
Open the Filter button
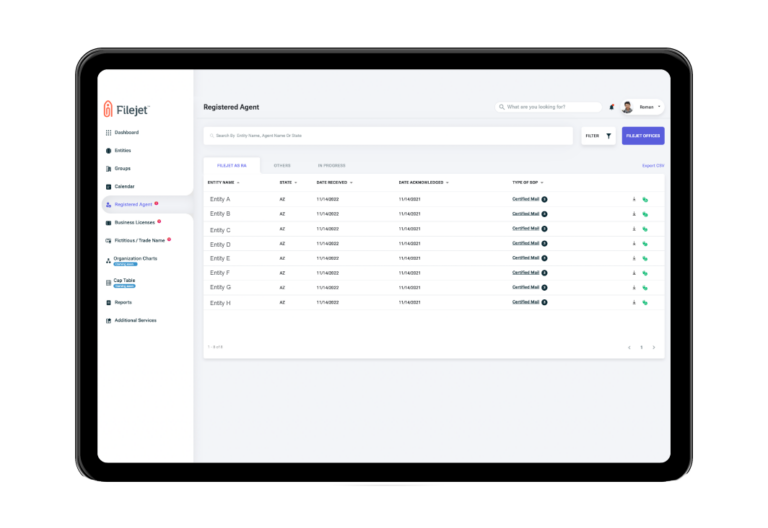tap(598, 136)
